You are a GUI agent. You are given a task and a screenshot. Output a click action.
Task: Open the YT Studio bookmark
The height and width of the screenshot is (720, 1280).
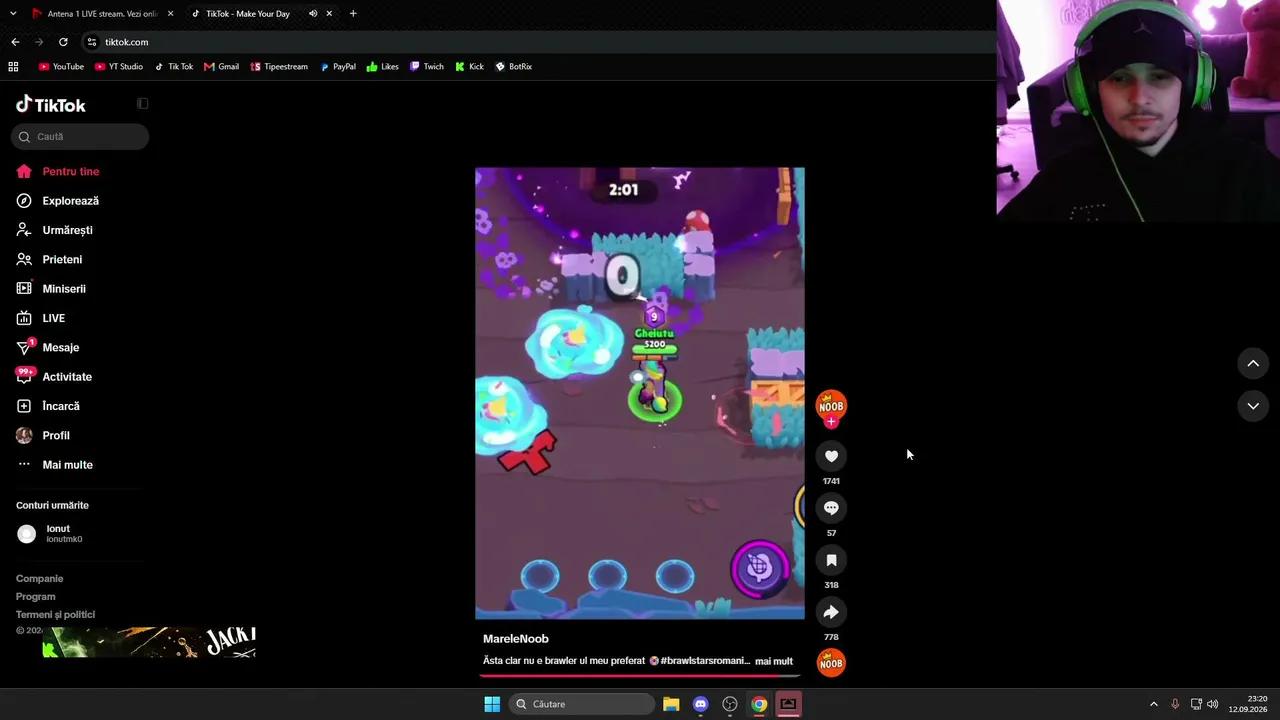[x=119, y=67]
